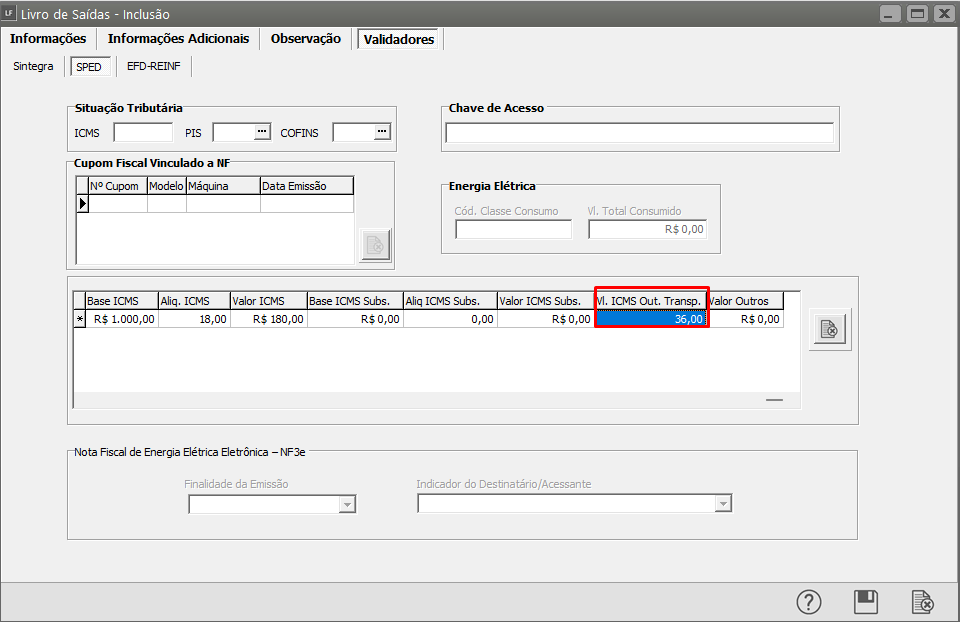The height and width of the screenshot is (622, 960).
Task: Expand the Indicador do Destinatário/Acessante dropdown
Action: pos(723,505)
